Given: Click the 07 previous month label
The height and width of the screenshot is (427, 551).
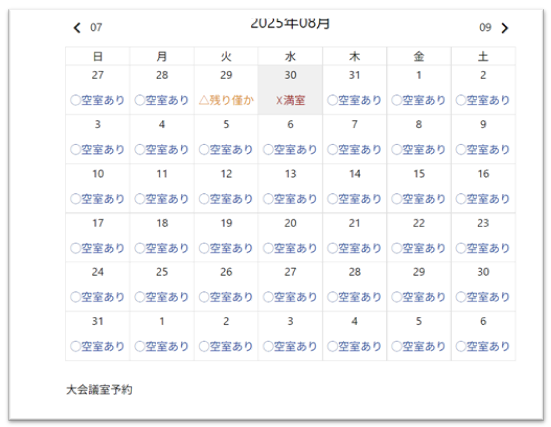Looking at the screenshot, I should point(96,27).
